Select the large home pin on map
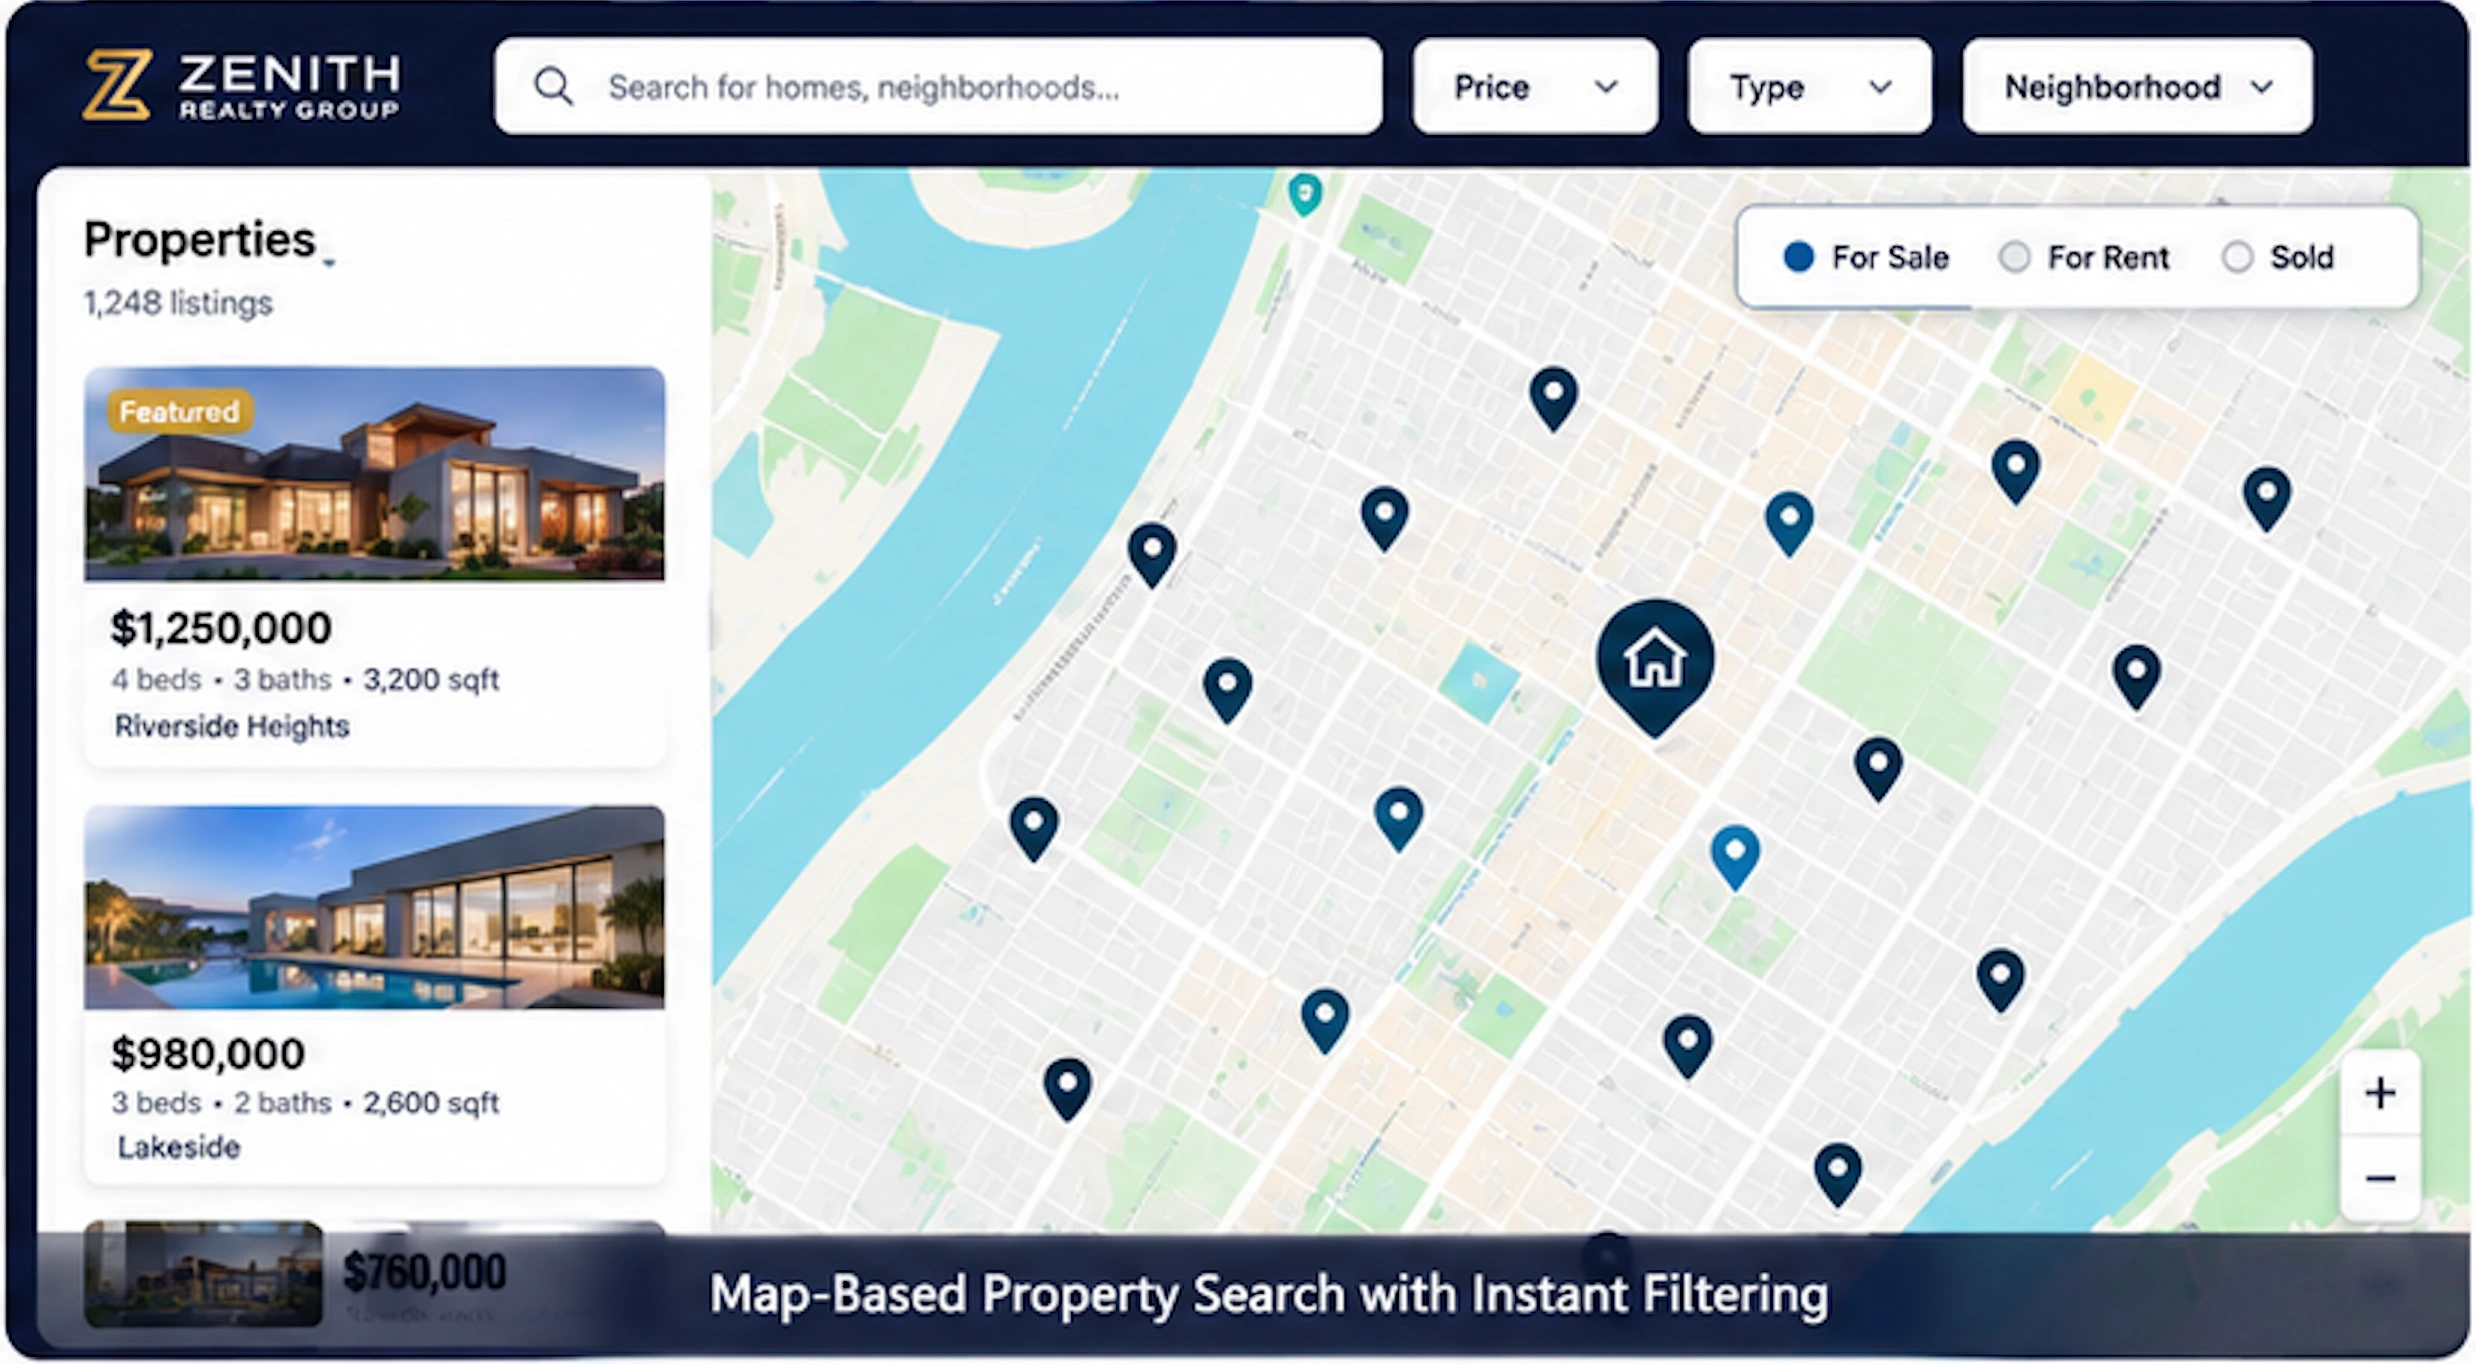 coord(1655,667)
